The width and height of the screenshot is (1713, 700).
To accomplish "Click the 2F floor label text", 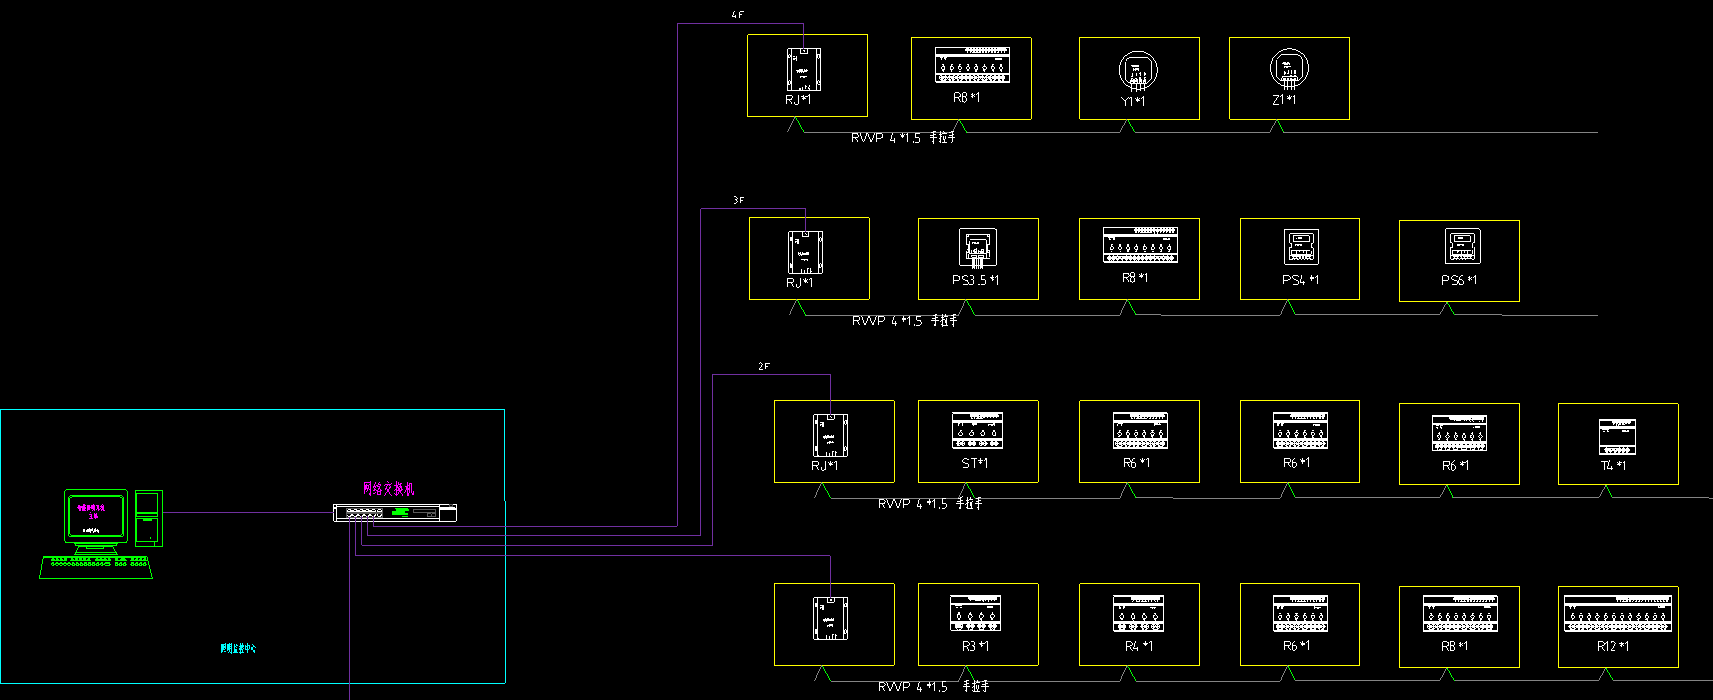I will tap(764, 367).
